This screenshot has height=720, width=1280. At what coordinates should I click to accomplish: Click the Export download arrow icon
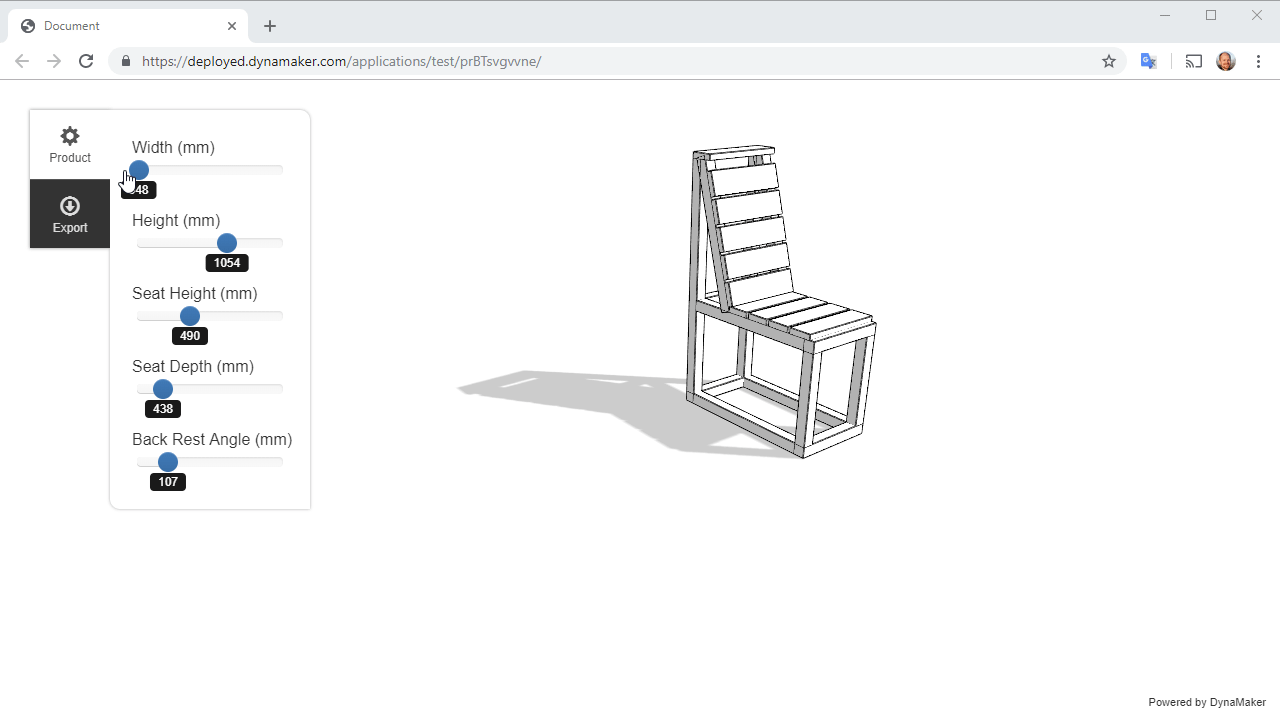(x=70, y=206)
